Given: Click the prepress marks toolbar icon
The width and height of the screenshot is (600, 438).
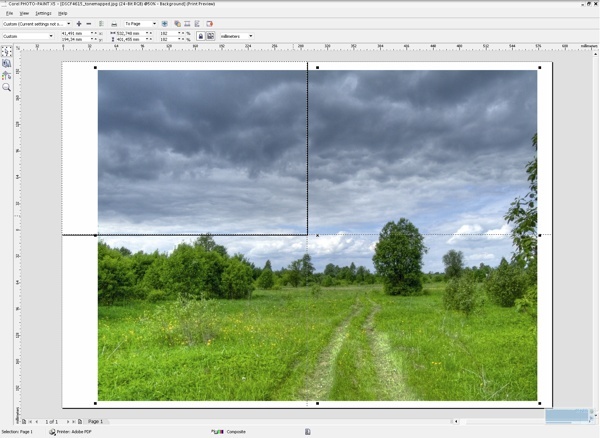Looking at the screenshot, I should pyautogui.click(x=197, y=24).
